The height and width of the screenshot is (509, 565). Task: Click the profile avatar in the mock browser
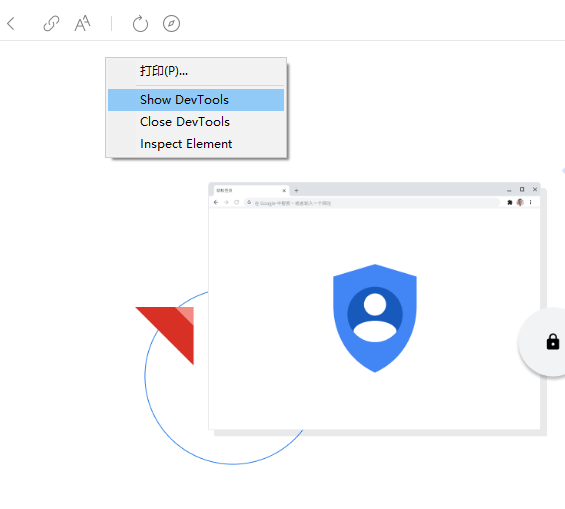coord(520,202)
